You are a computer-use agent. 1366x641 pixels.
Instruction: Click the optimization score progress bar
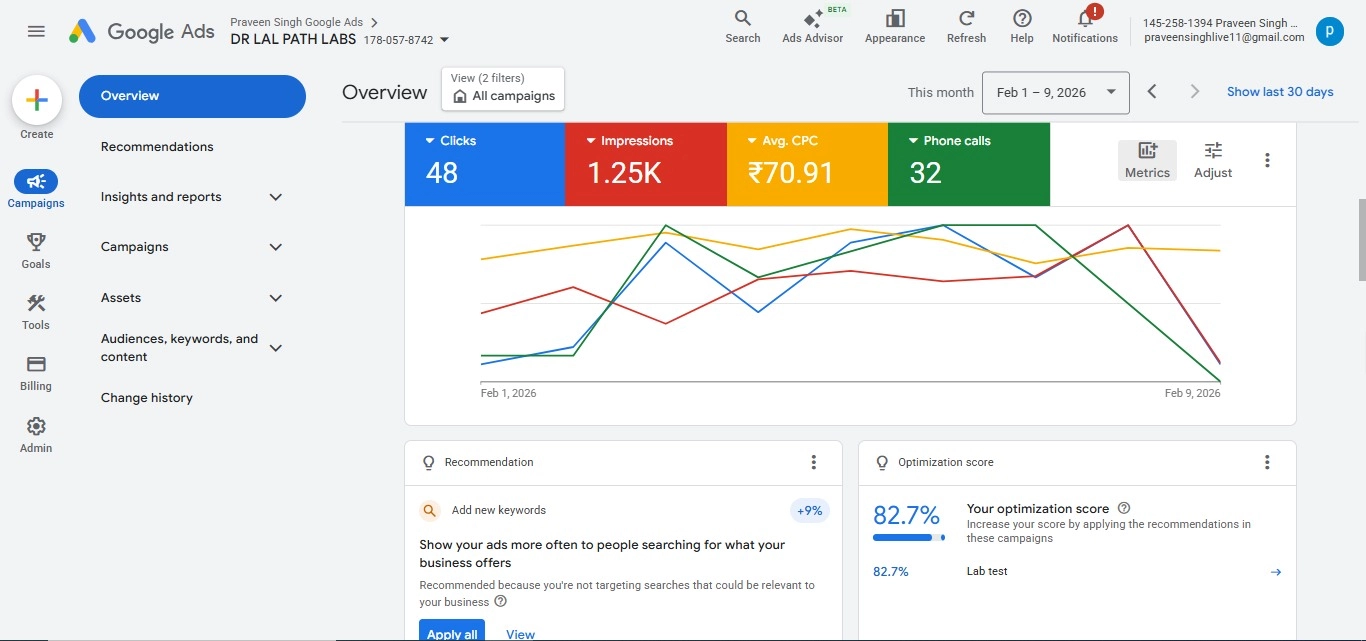click(908, 538)
